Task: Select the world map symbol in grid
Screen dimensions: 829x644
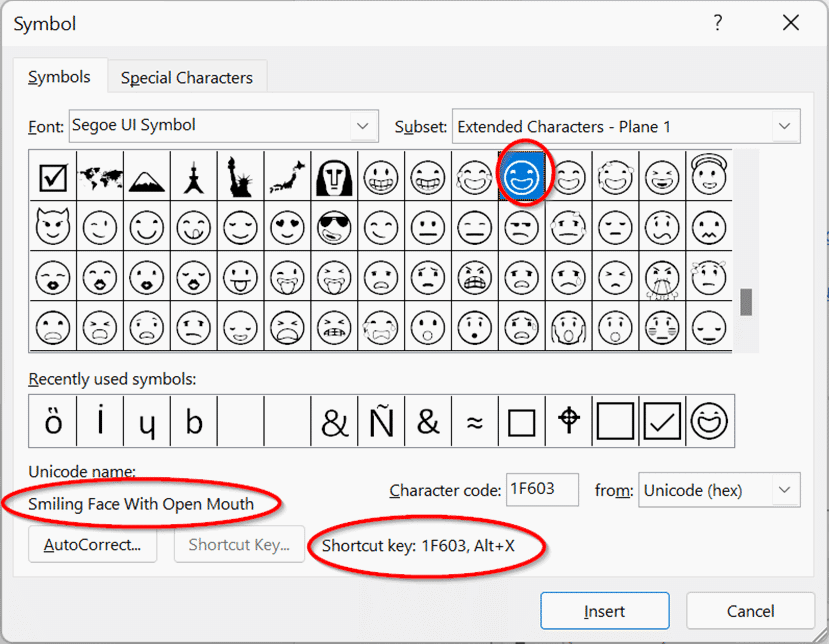Action: pyautogui.click(x=99, y=178)
